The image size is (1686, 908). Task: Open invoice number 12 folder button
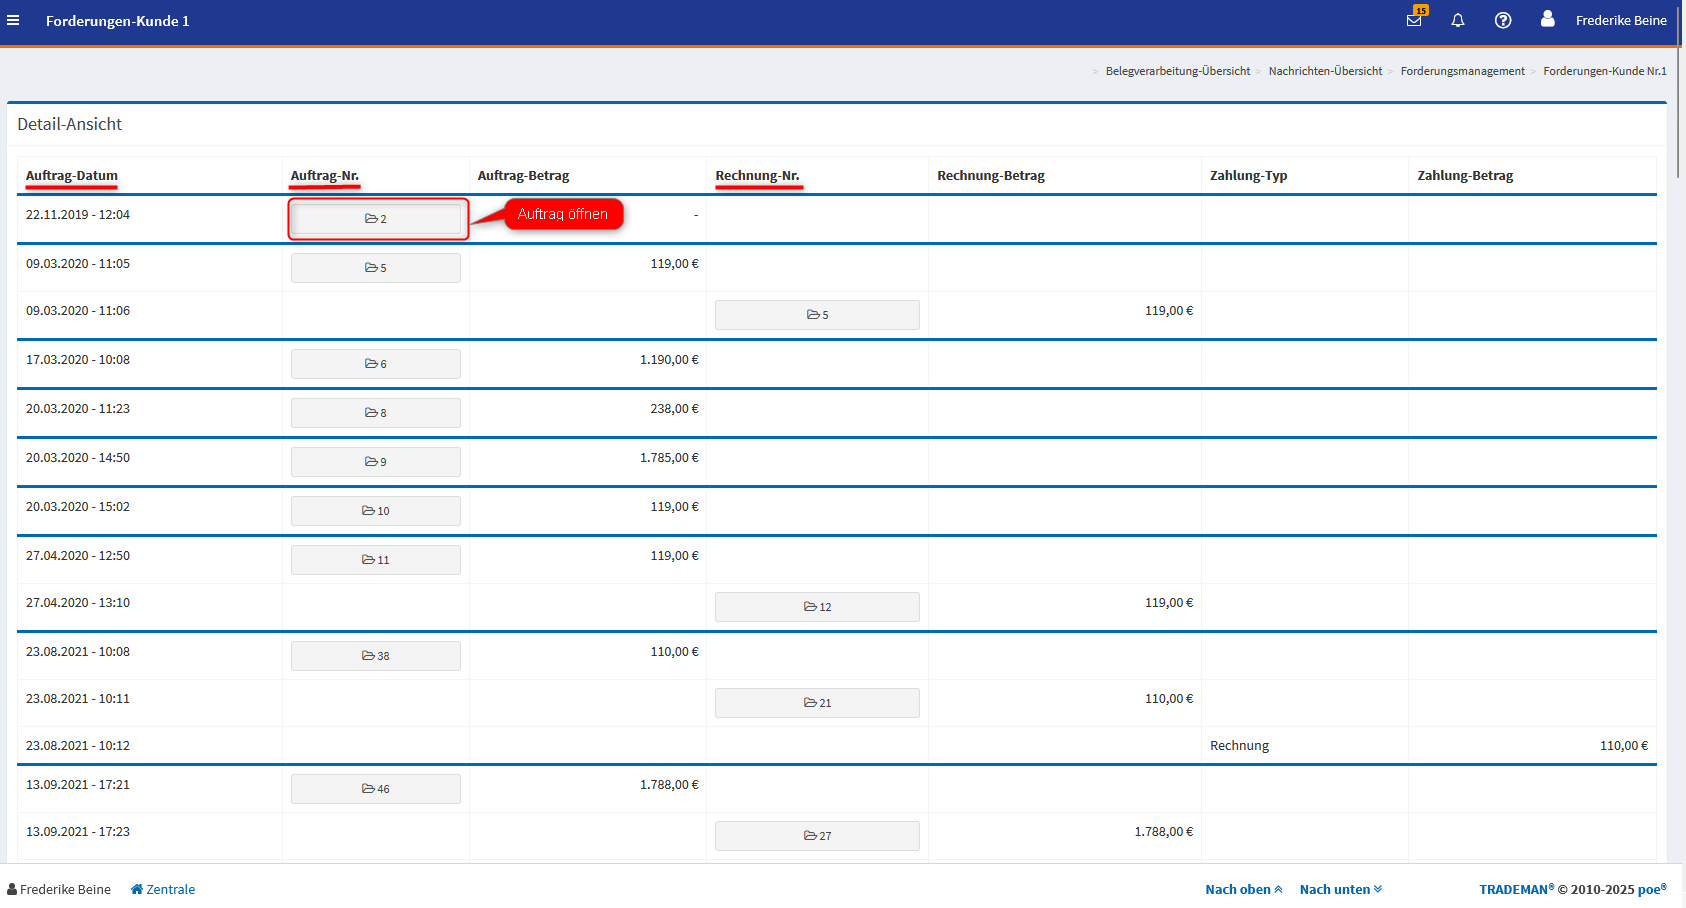[x=817, y=607]
